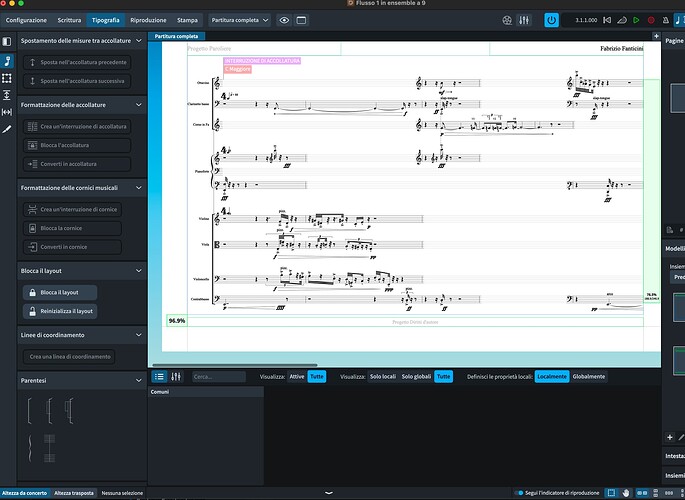Select the pen-shaped tool in left toolbox
This screenshot has height=500, width=685.
pyautogui.click(x=7, y=130)
